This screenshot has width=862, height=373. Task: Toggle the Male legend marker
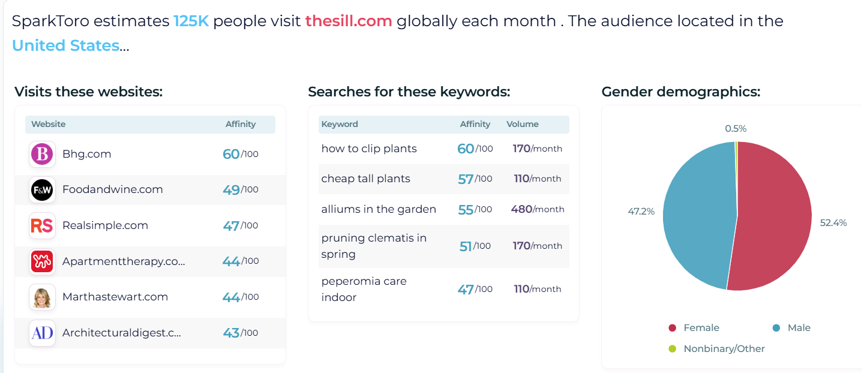coord(776,328)
